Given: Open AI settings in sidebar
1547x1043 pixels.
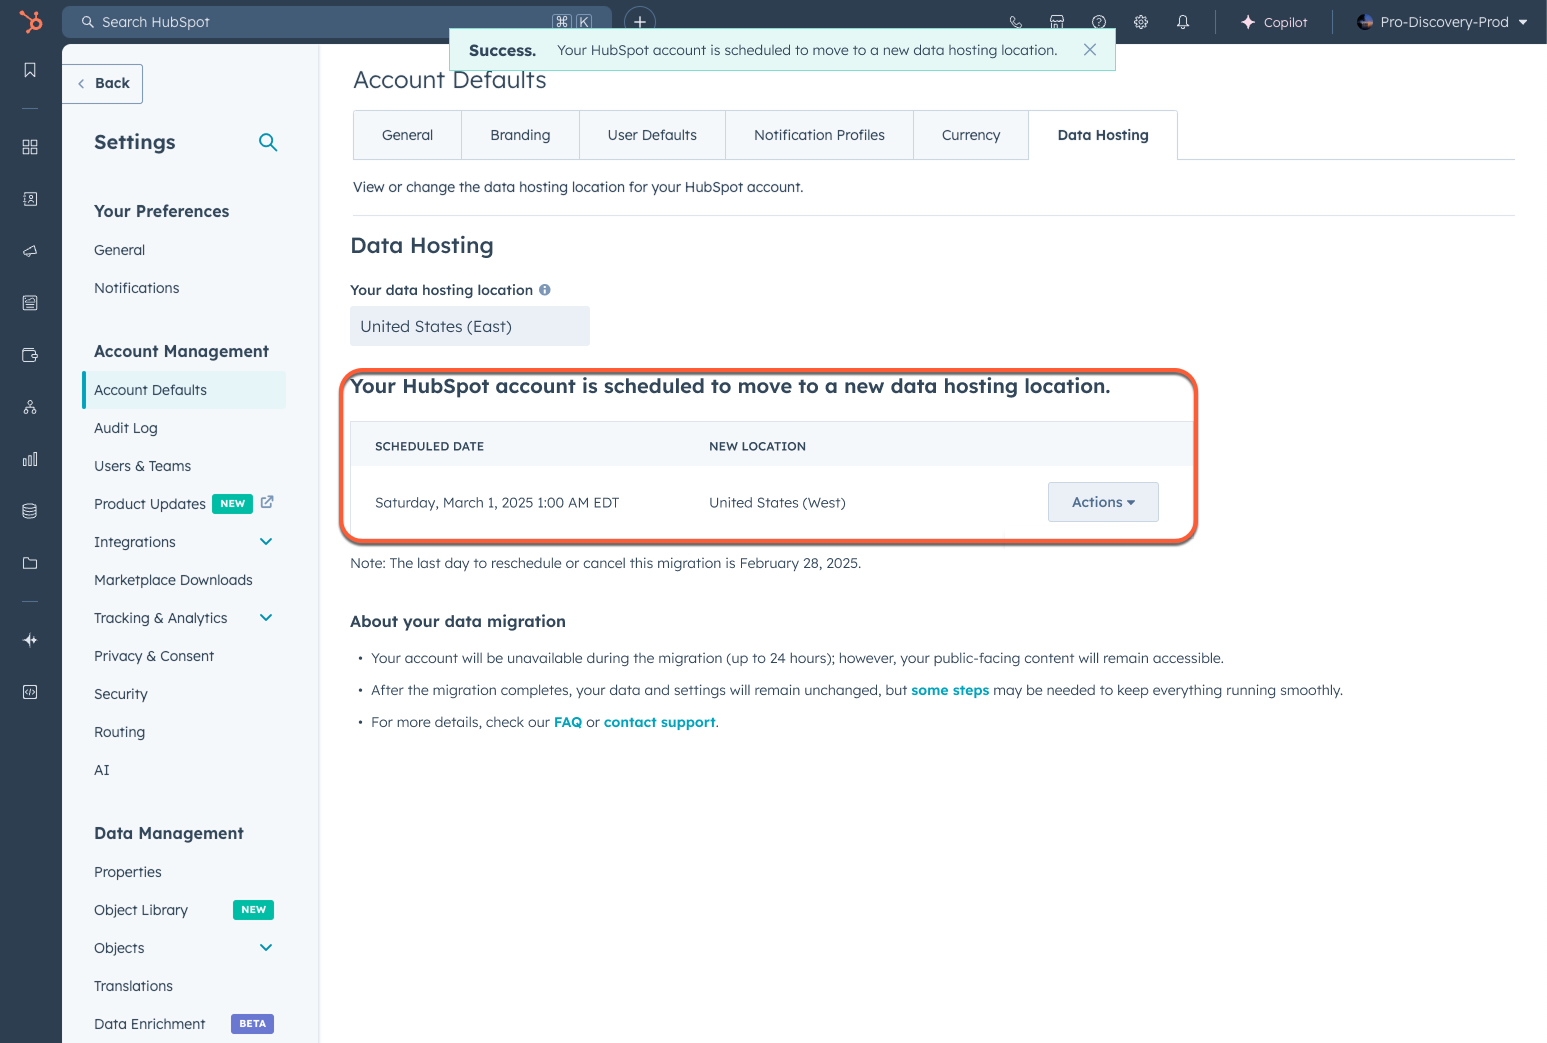Looking at the screenshot, I should [x=102, y=770].
